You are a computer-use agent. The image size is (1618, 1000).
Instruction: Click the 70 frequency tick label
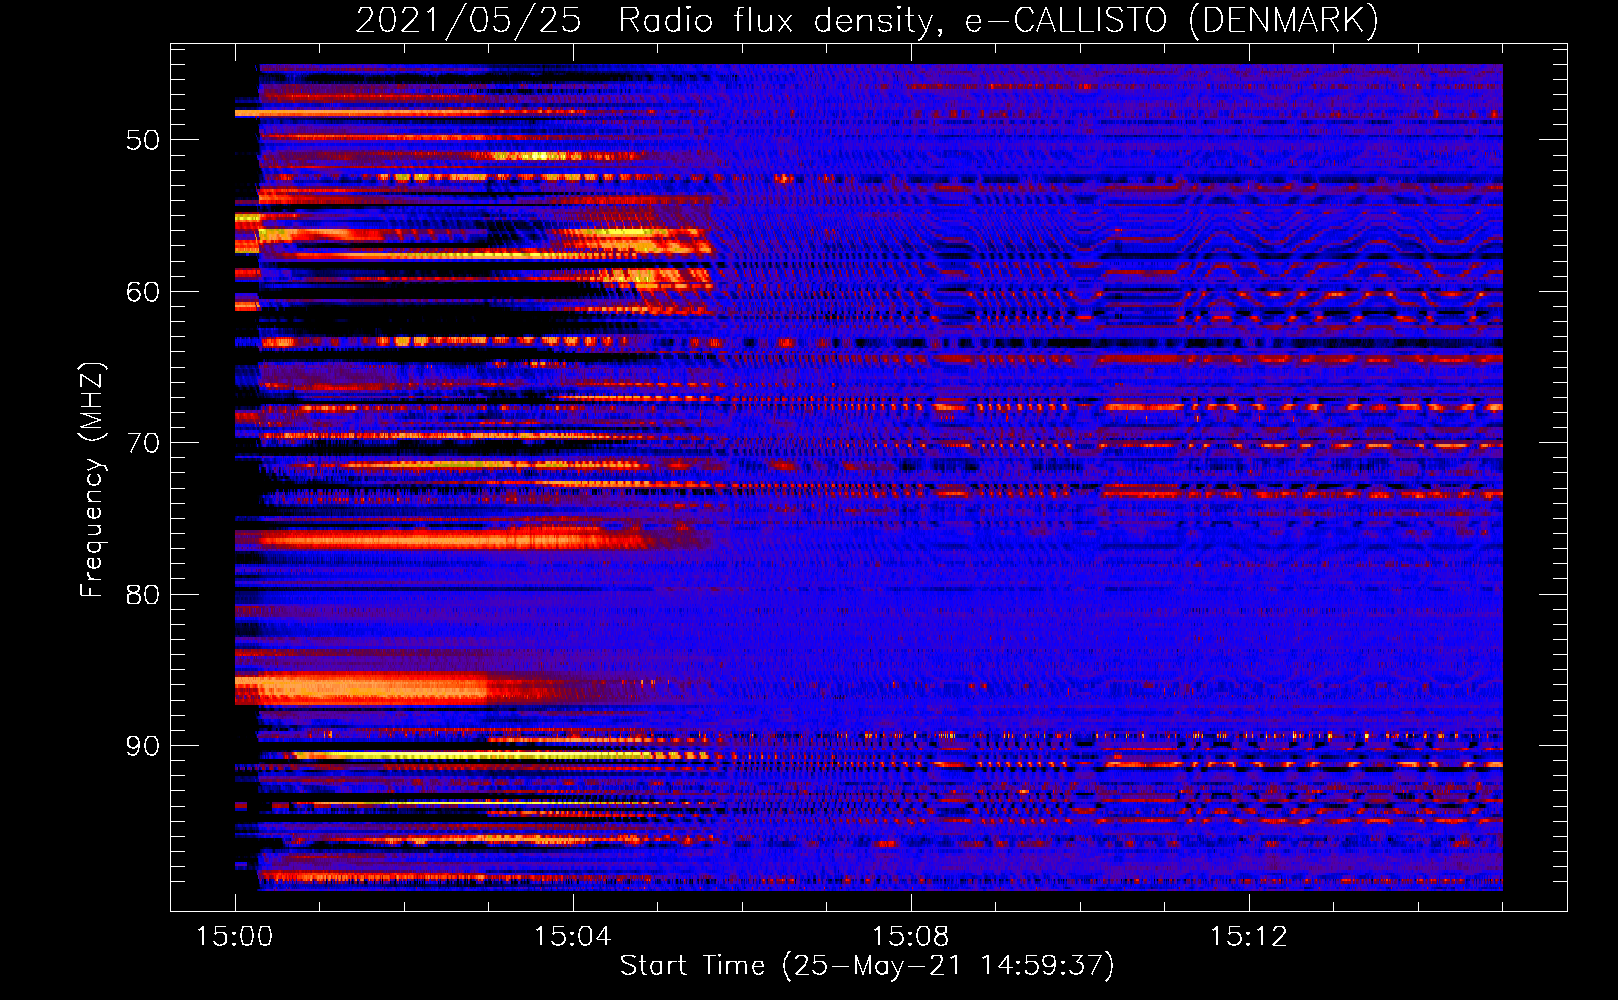click(143, 443)
